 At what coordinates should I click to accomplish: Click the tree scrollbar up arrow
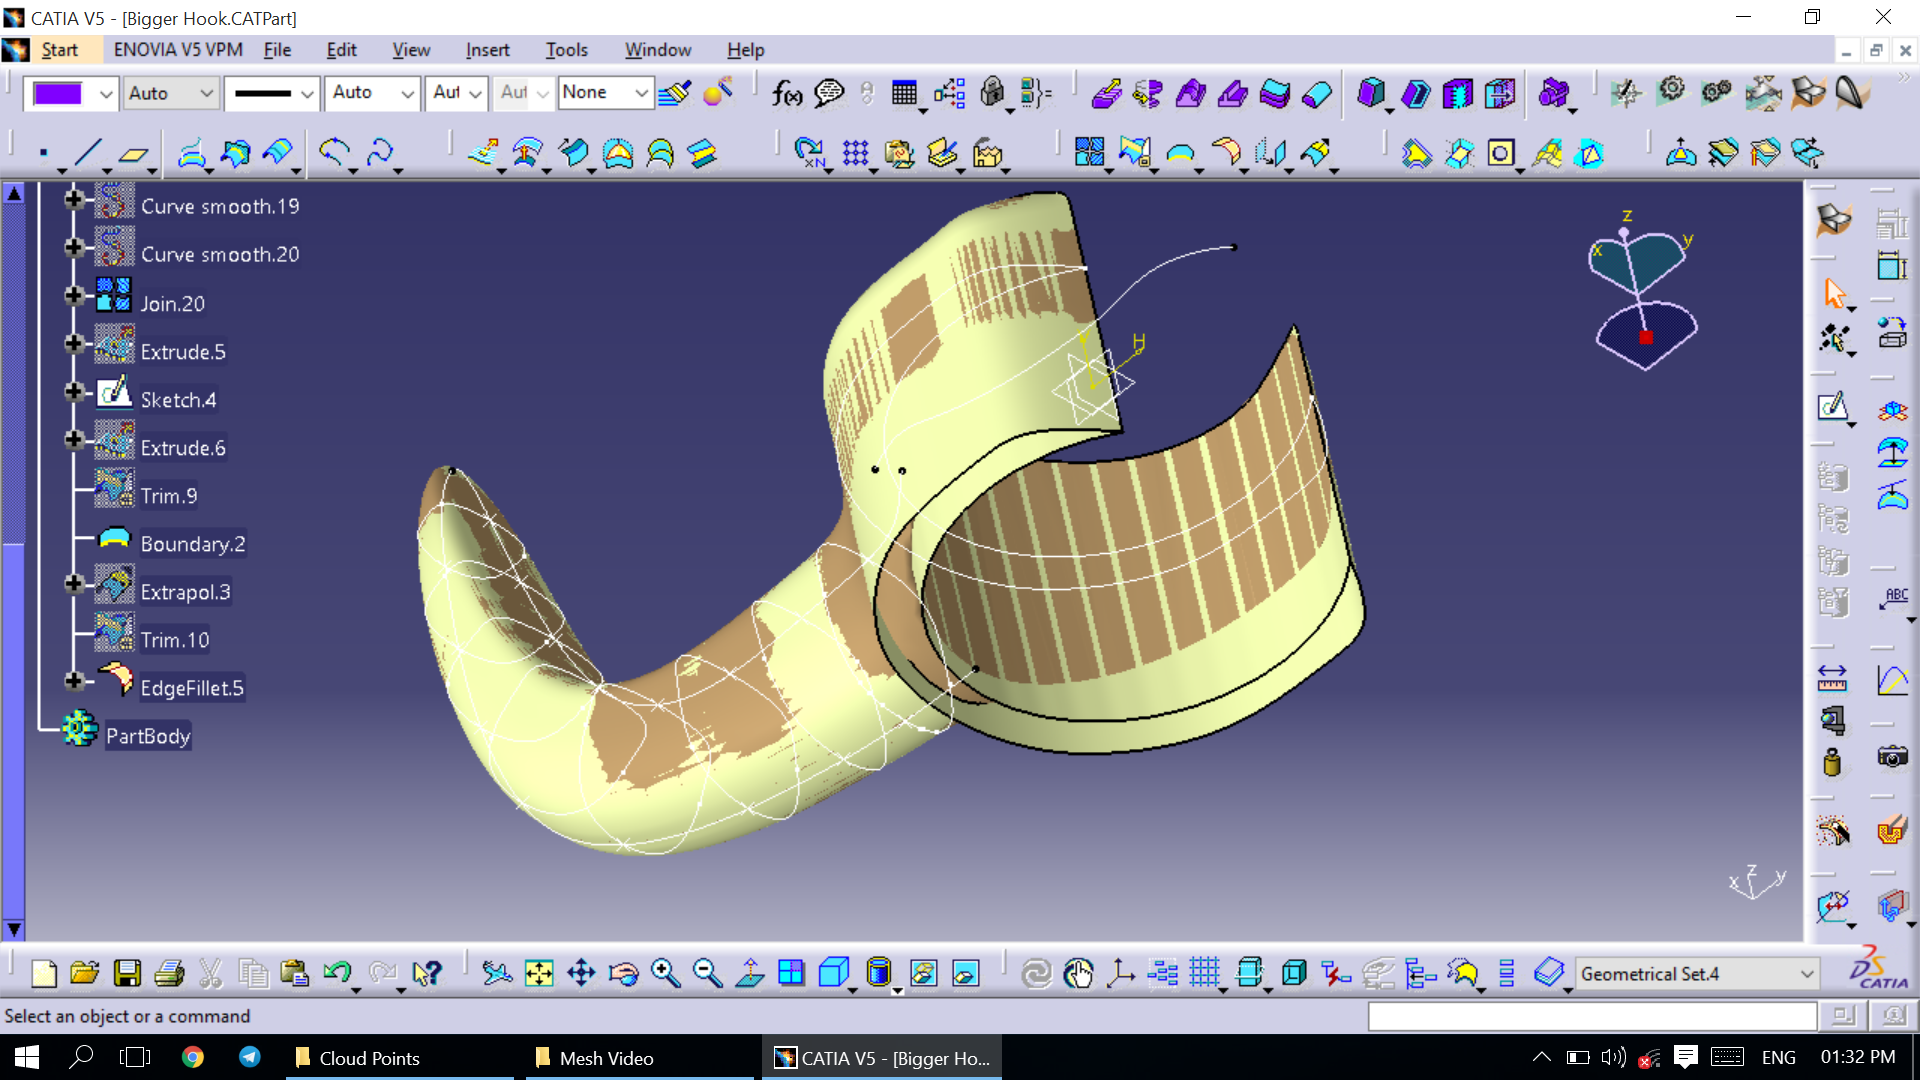14,193
